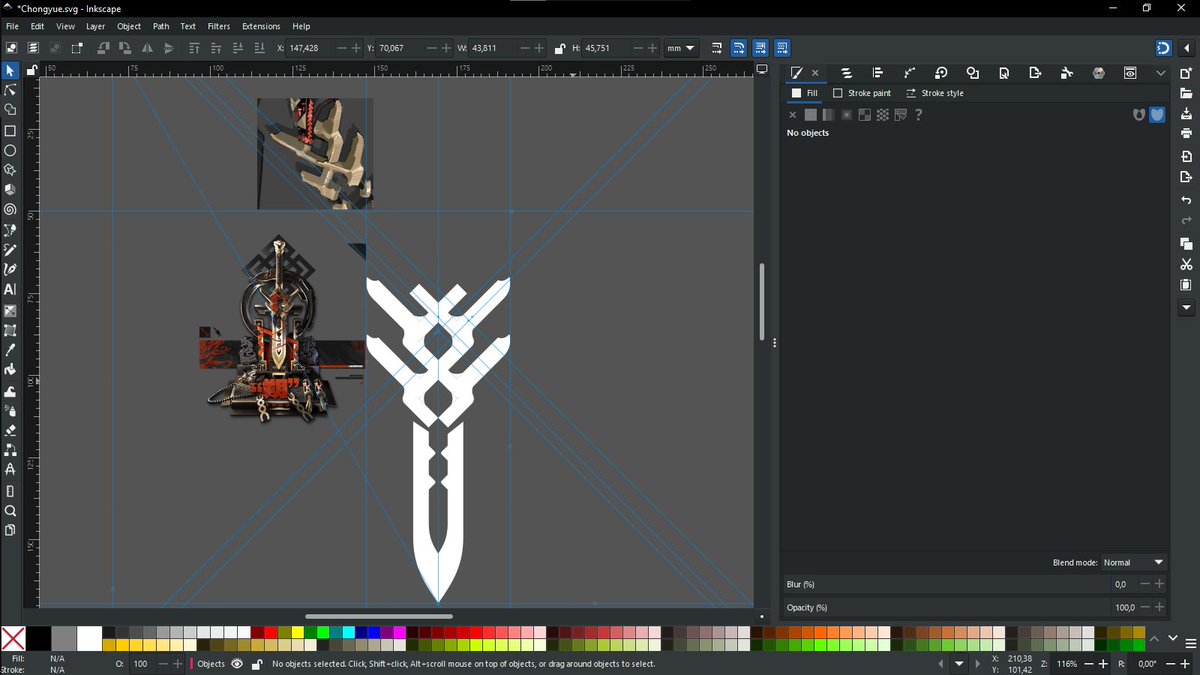Image resolution: width=1200 pixels, height=675 pixels.
Task: Select the red palette swatch
Action: 270,633
